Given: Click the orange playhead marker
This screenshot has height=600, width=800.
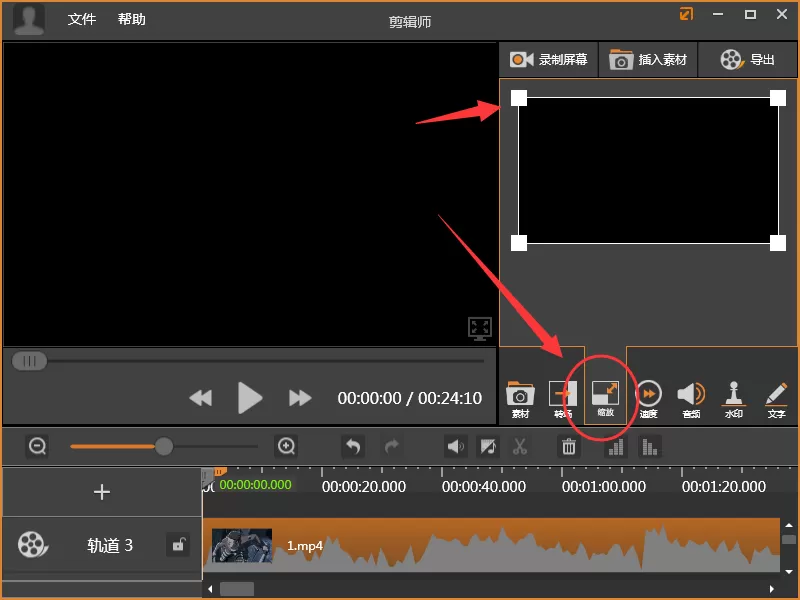Looking at the screenshot, I should pos(220,471).
